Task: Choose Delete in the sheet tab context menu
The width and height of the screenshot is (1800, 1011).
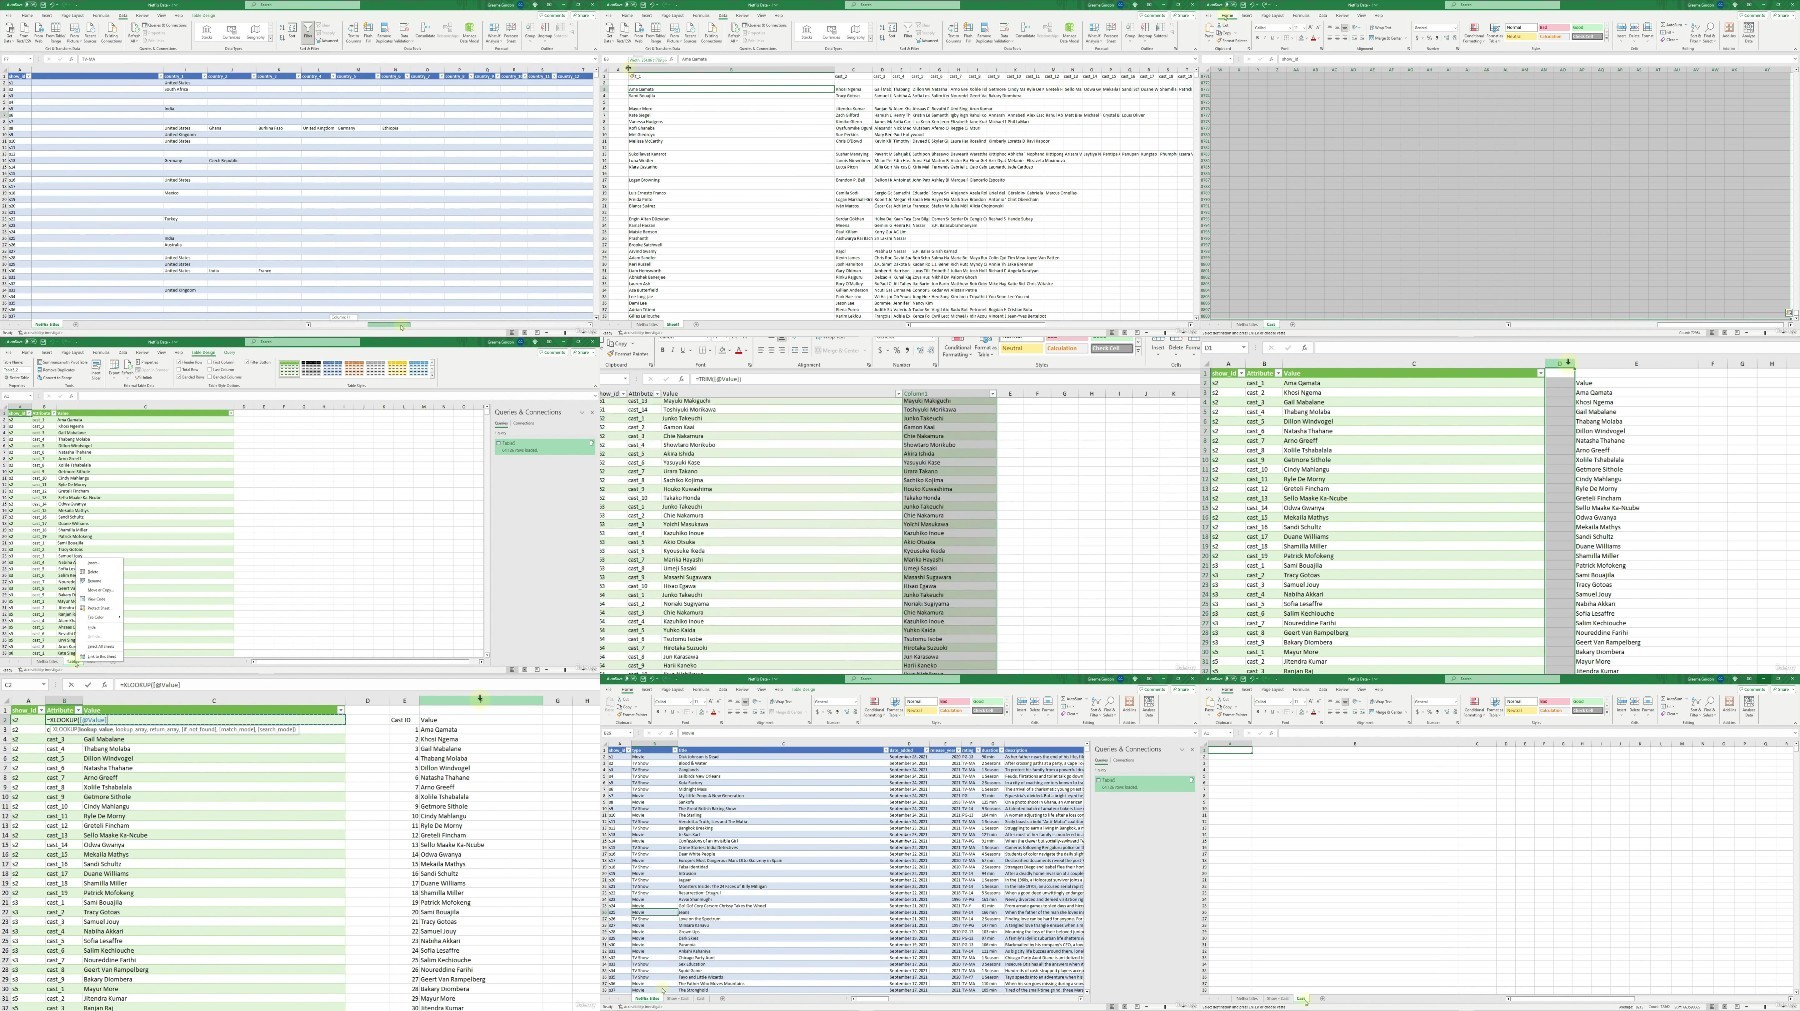Action: tap(93, 572)
